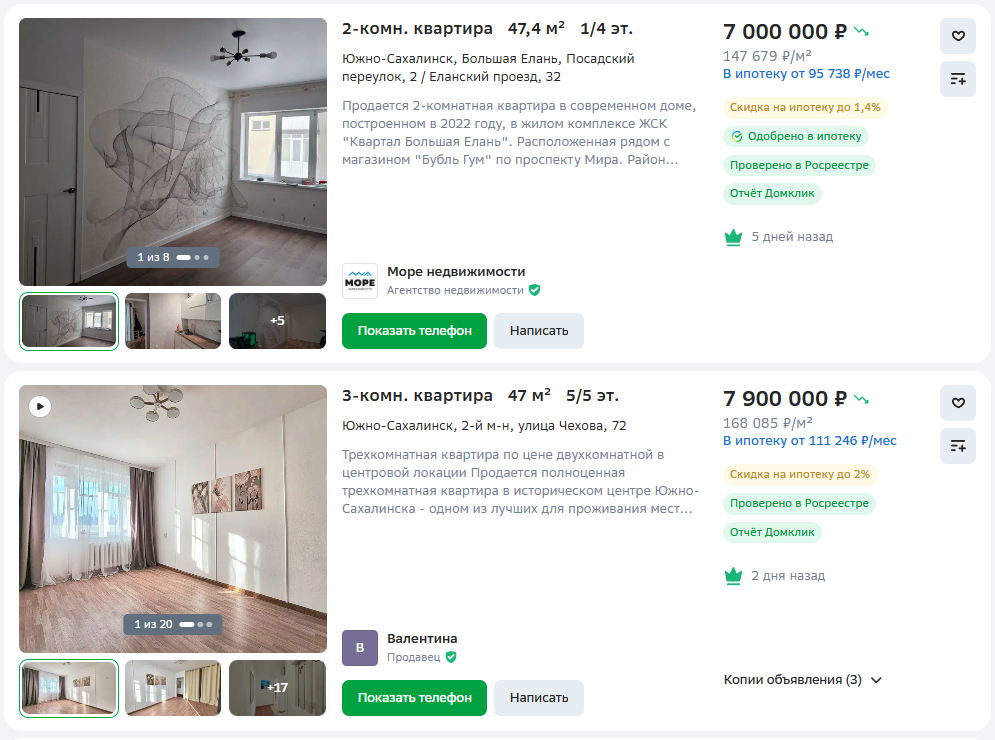Screen dimensions: 995x740
Task: Click Скидка на ипотеку до 2% badge
Action: [x=799, y=475]
